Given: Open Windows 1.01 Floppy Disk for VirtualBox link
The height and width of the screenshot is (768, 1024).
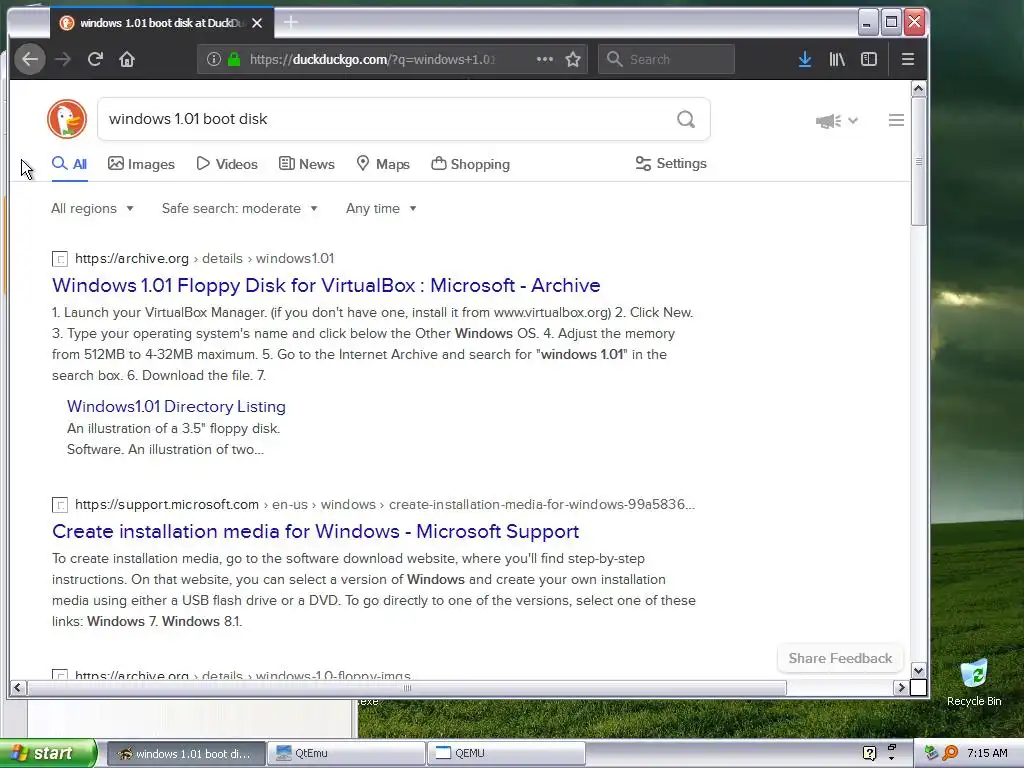Looking at the screenshot, I should click(326, 285).
